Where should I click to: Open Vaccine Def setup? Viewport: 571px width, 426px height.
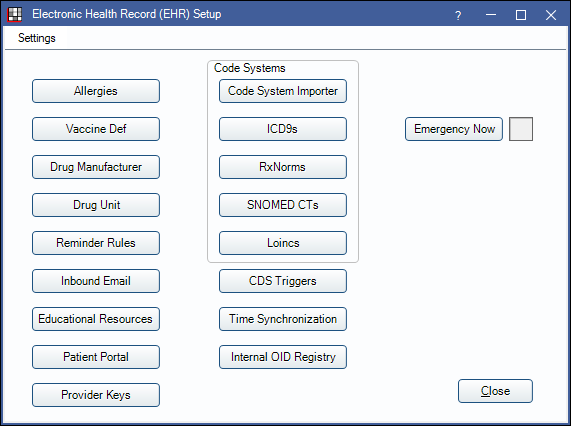tap(96, 129)
